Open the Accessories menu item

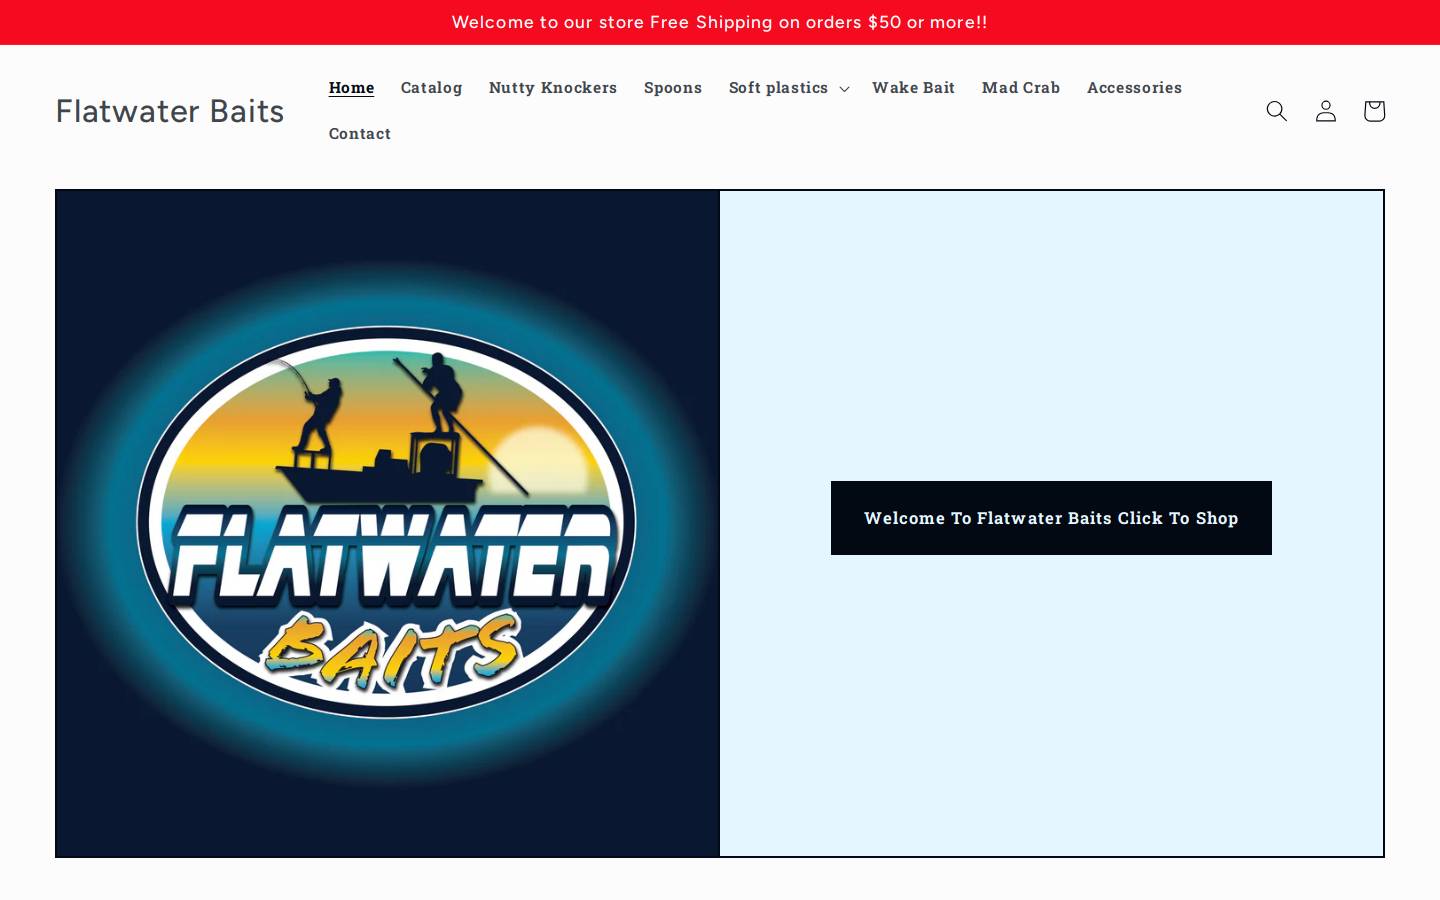click(1134, 88)
